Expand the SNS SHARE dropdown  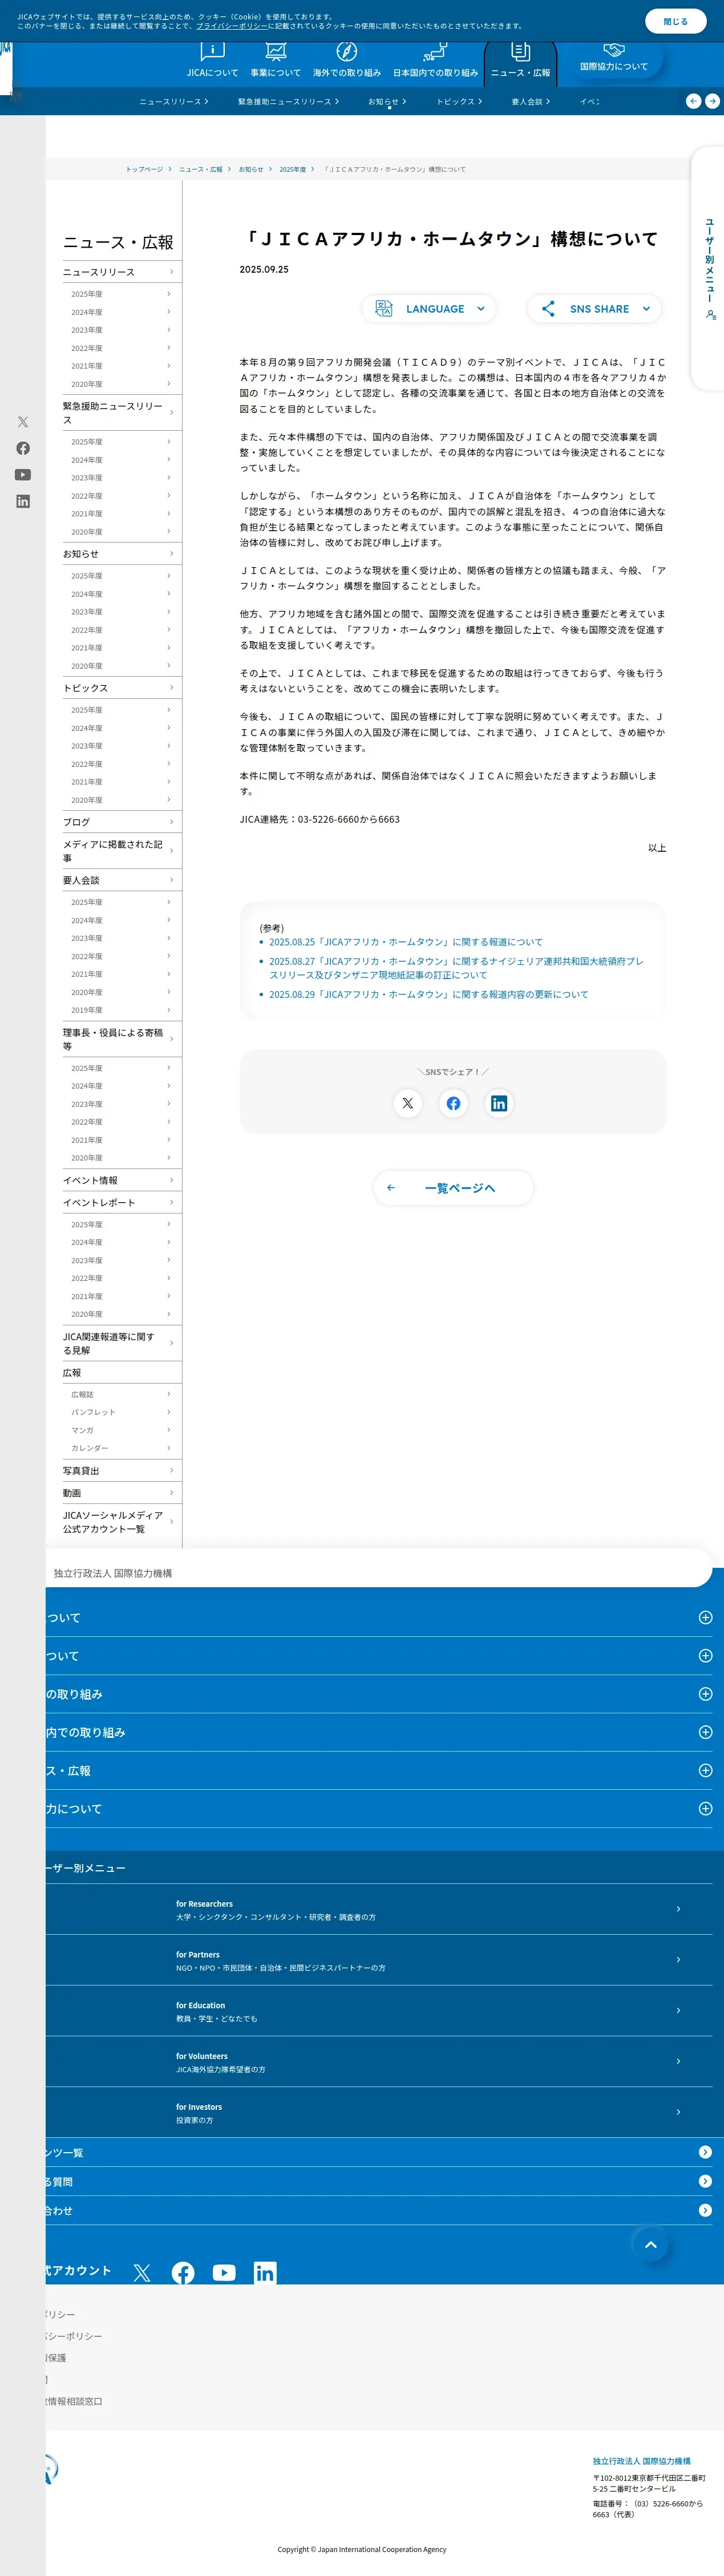pos(594,309)
